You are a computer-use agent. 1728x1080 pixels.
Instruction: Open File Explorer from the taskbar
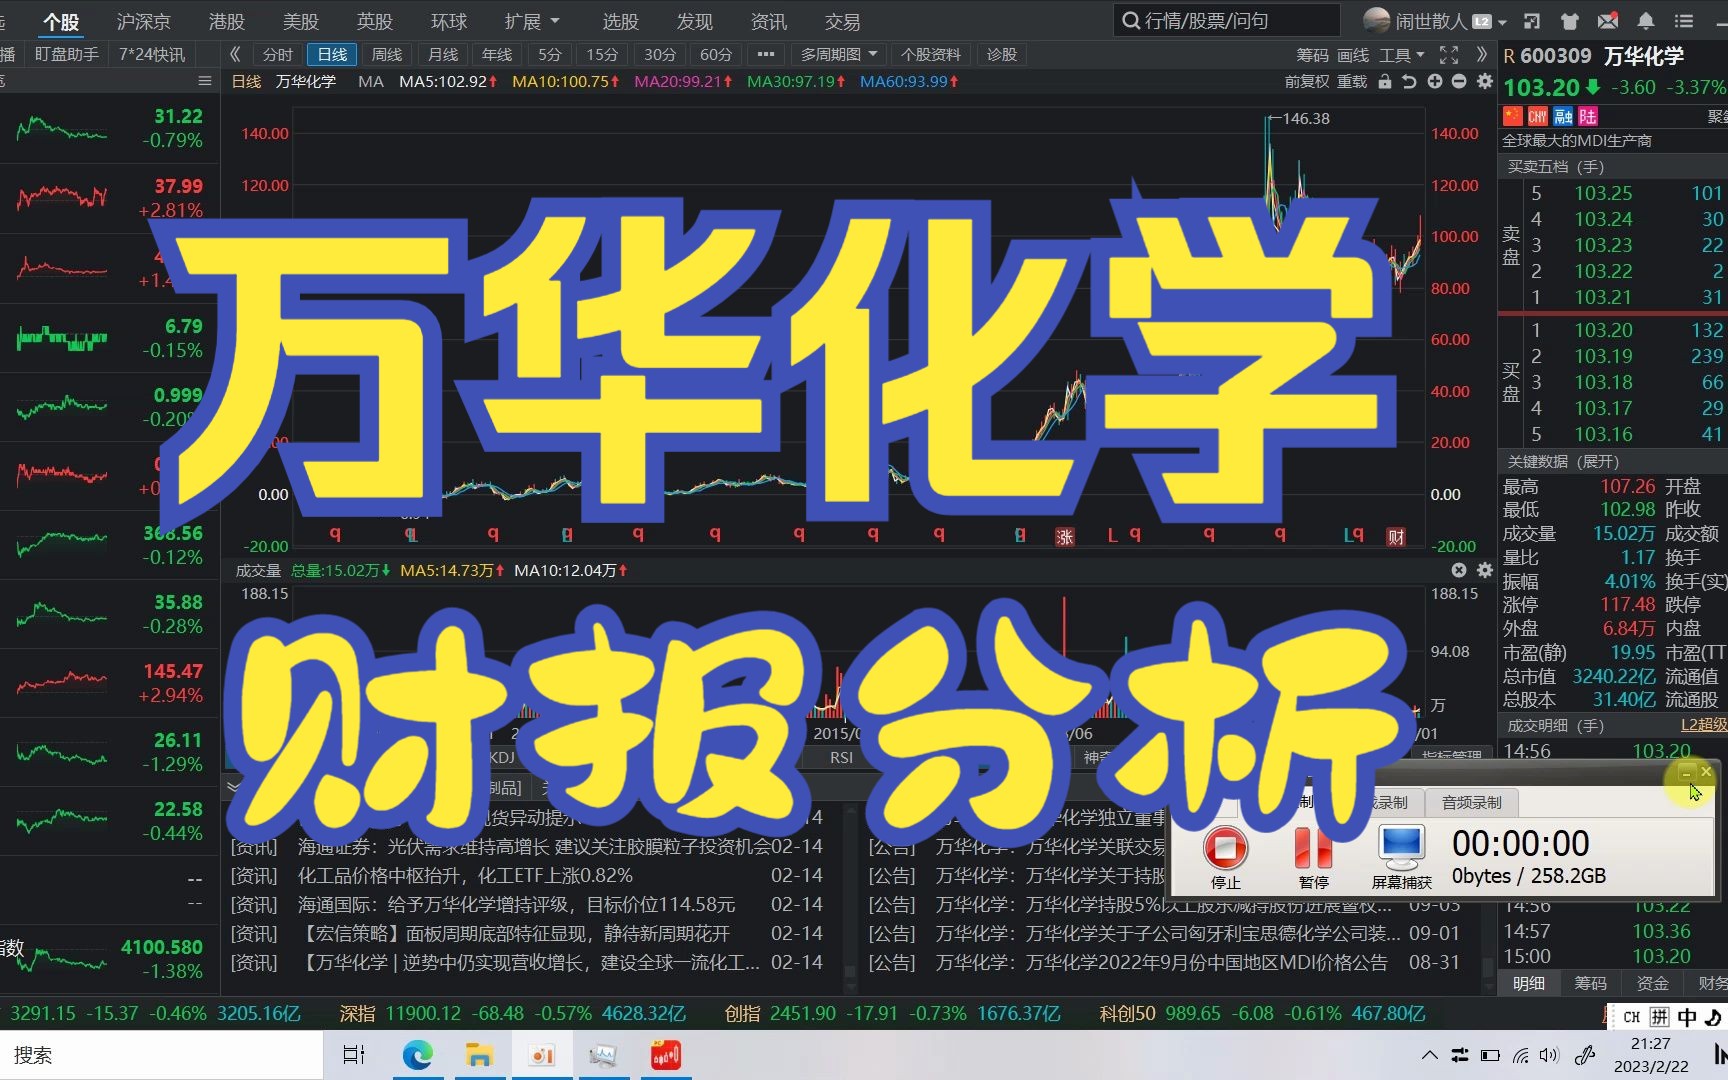(479, 1055)
